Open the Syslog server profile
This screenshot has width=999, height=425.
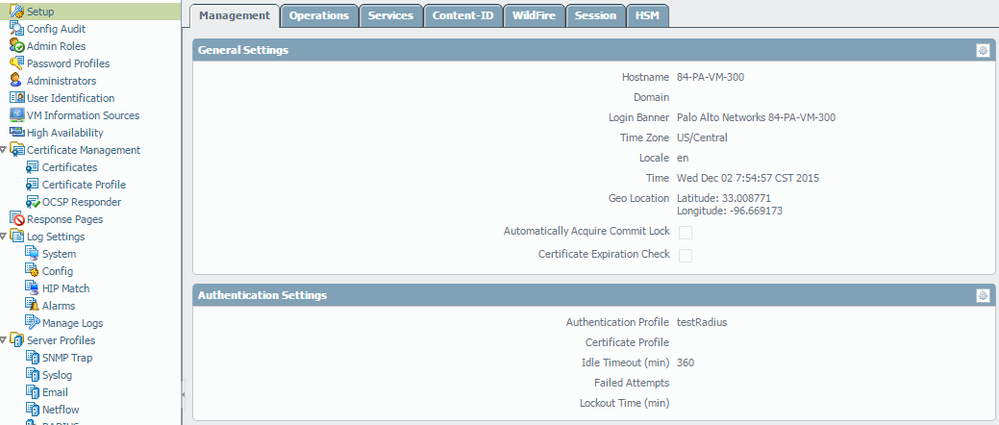[56, 375]
